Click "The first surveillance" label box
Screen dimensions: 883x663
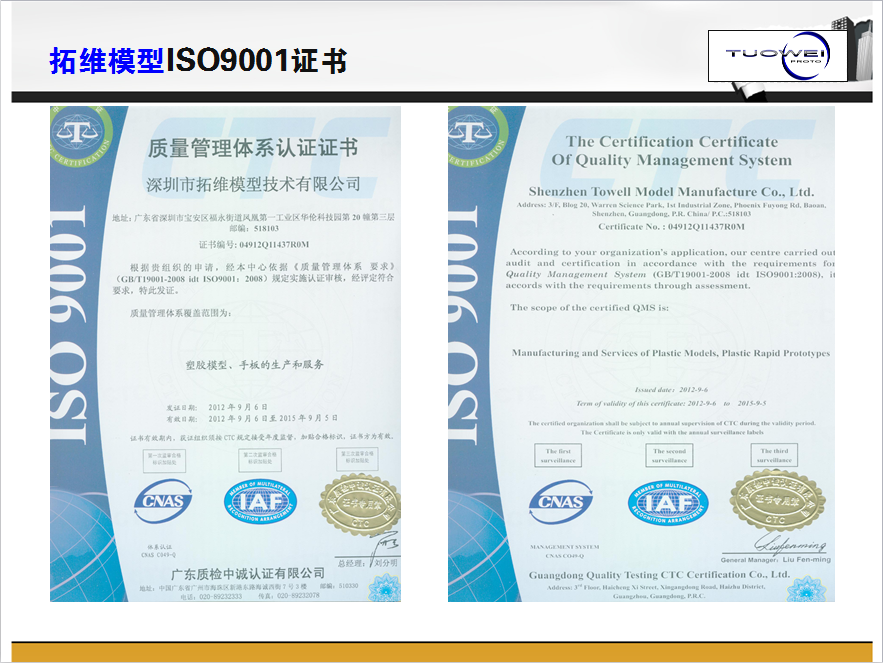click(x=559, y=456)
